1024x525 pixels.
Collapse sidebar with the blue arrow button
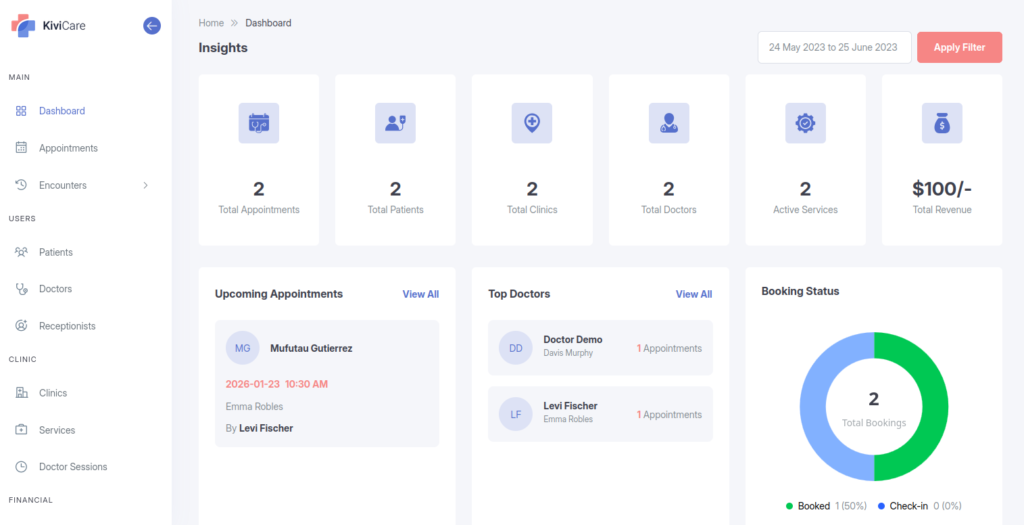click(x=152, y=26)
